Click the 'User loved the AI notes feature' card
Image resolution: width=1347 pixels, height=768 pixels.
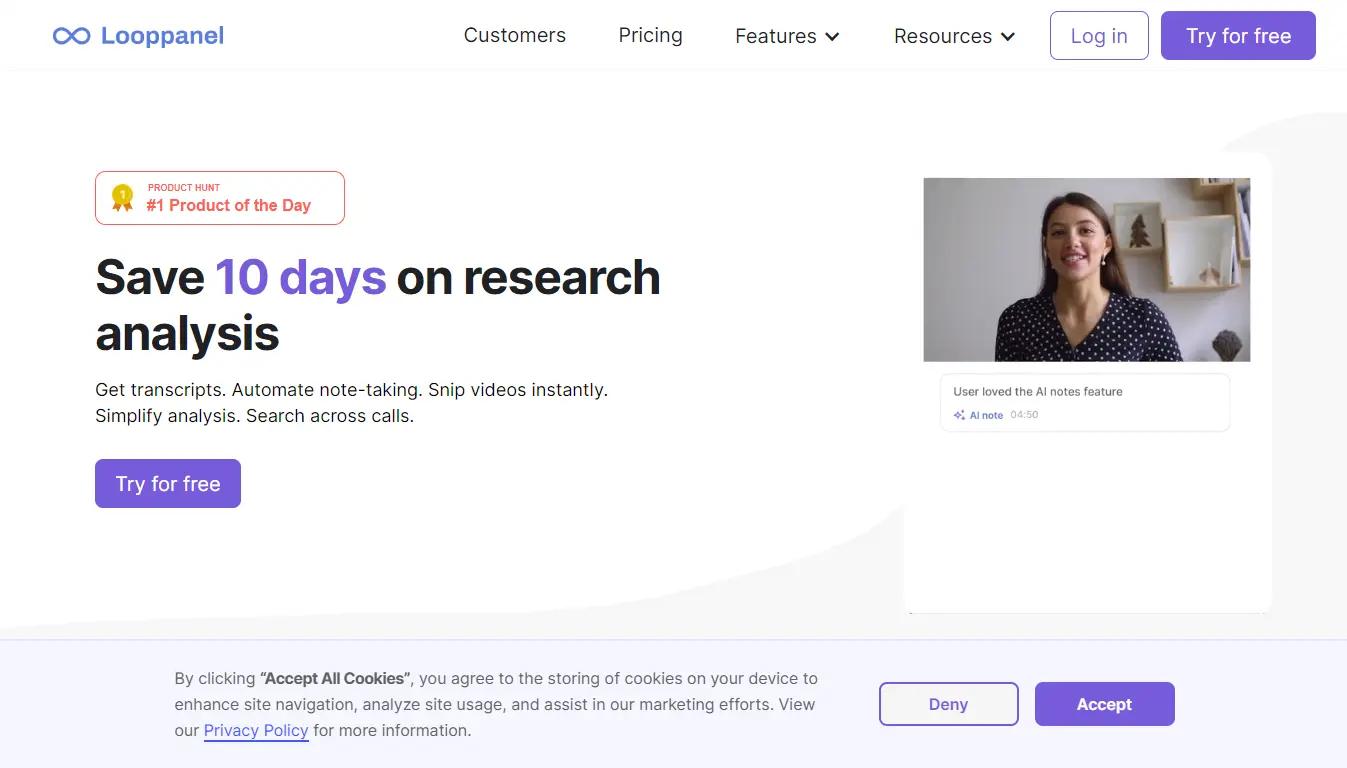(x=1085, y=403)
